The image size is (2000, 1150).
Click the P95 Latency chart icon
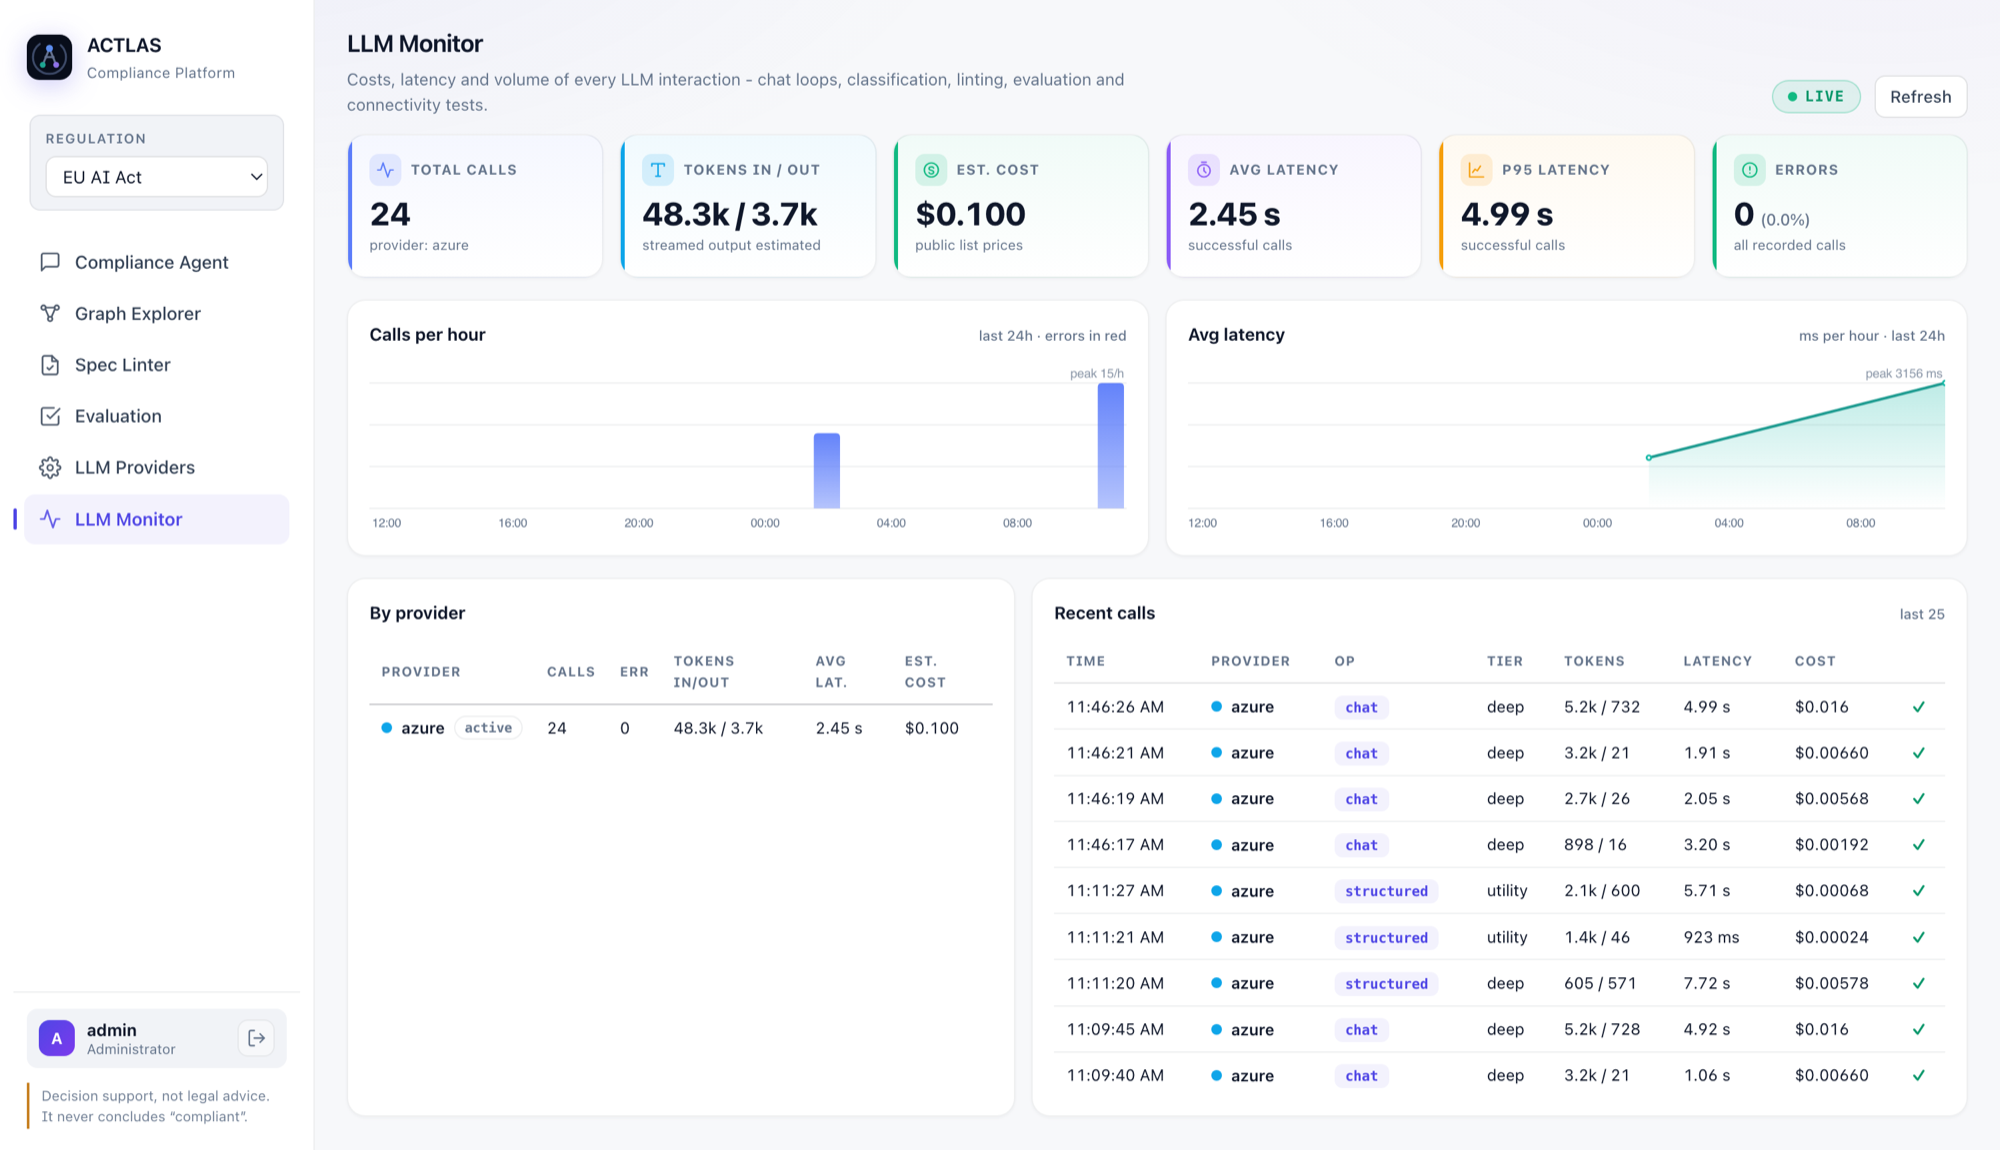1476,170
